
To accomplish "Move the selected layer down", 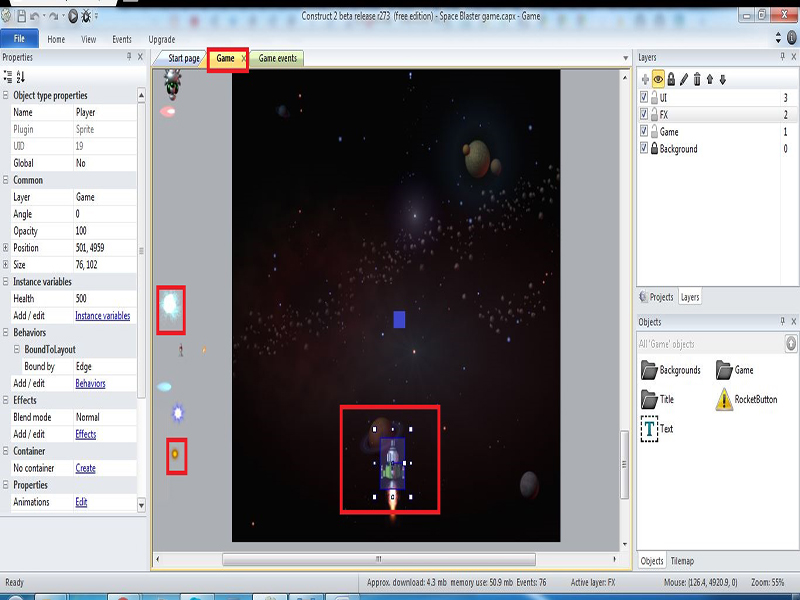I will [x=722, y=79].
